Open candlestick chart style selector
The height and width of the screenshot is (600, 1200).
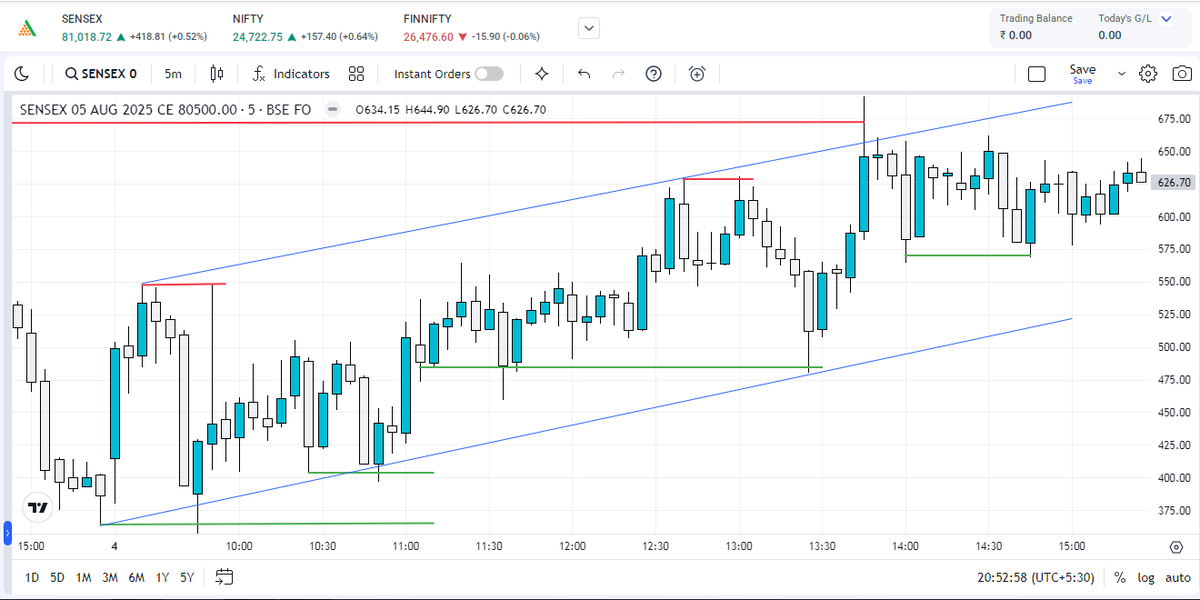[x=217, y=74]
